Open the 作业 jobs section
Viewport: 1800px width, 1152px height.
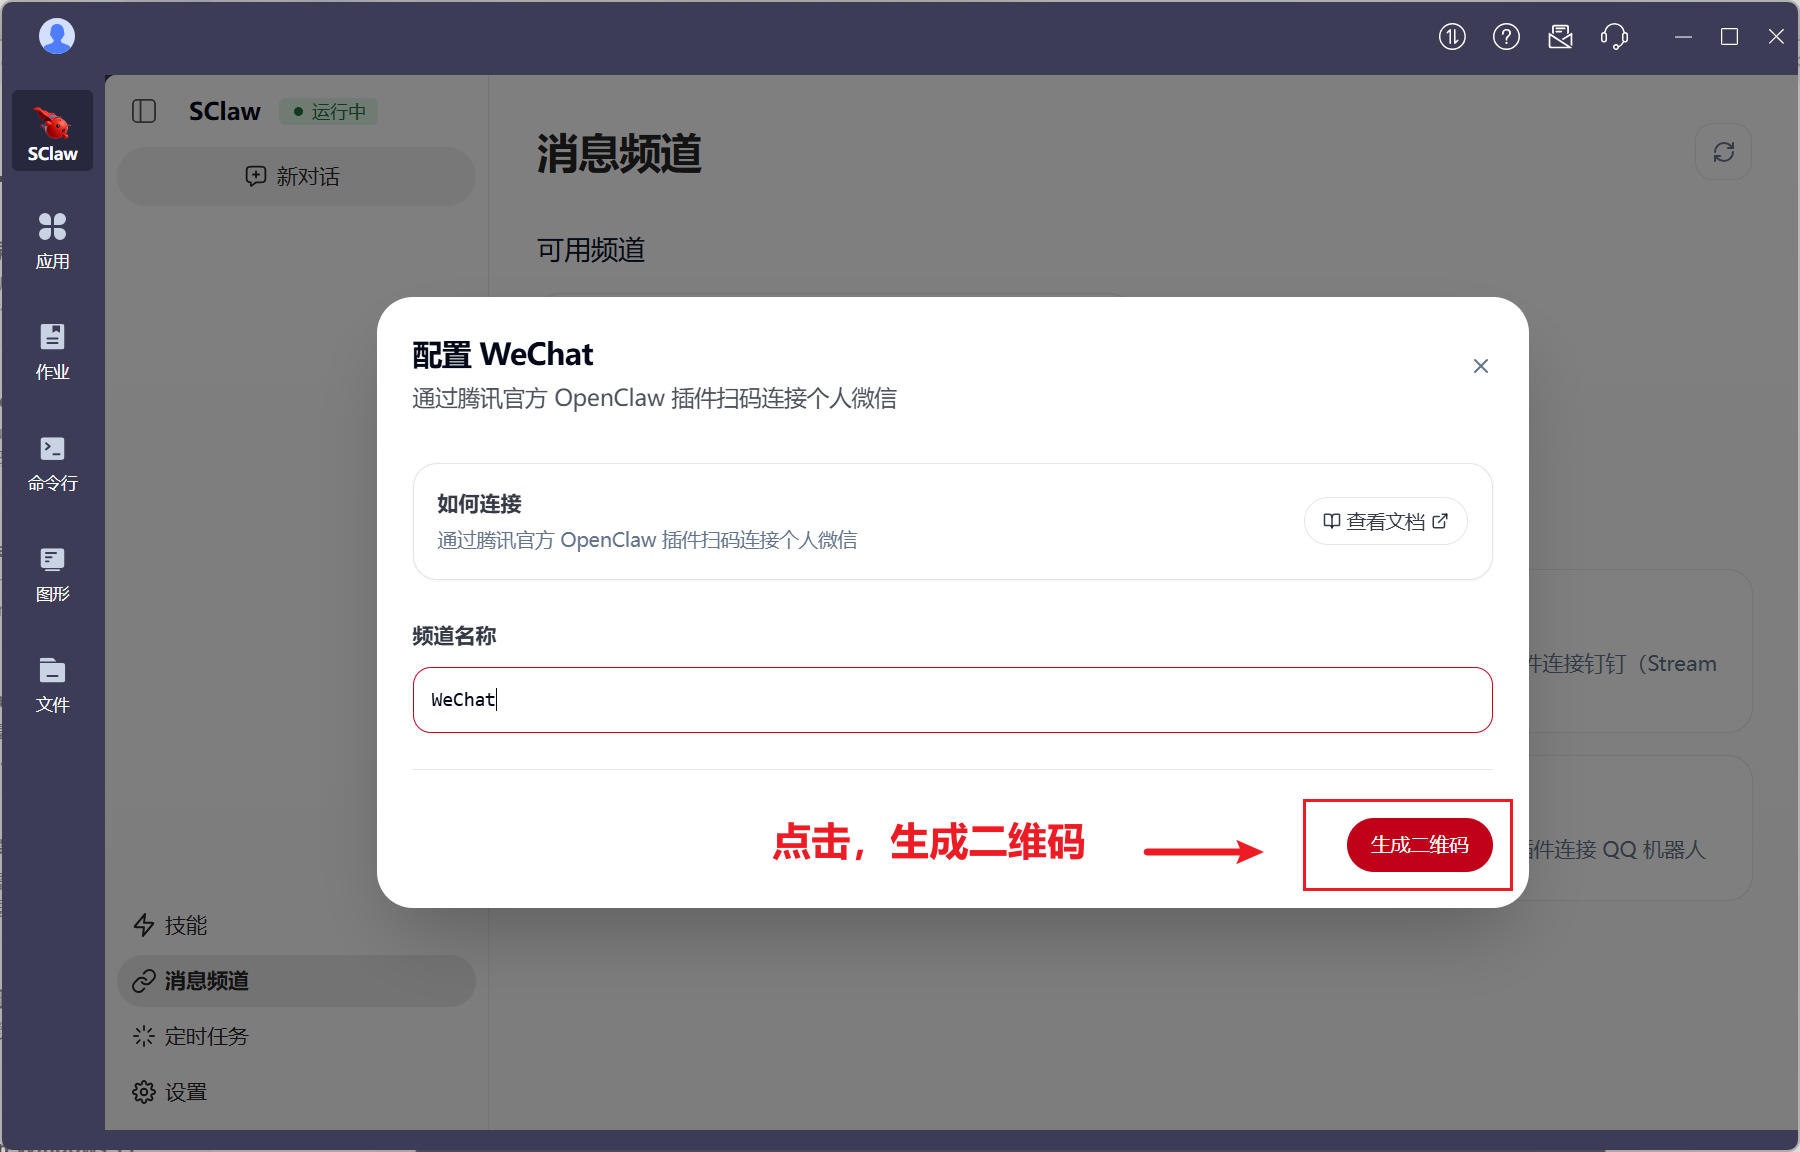(x=52, y=351)
